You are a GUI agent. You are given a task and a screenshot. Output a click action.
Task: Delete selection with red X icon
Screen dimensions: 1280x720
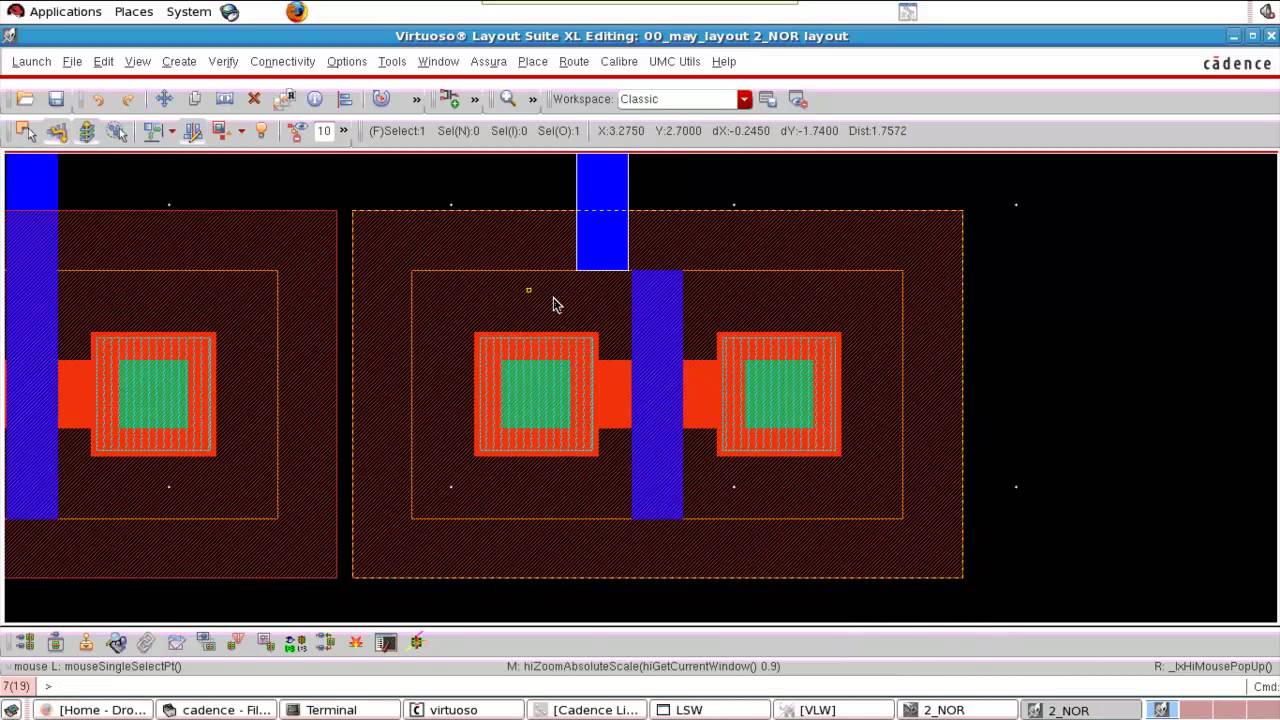point(254,99)
